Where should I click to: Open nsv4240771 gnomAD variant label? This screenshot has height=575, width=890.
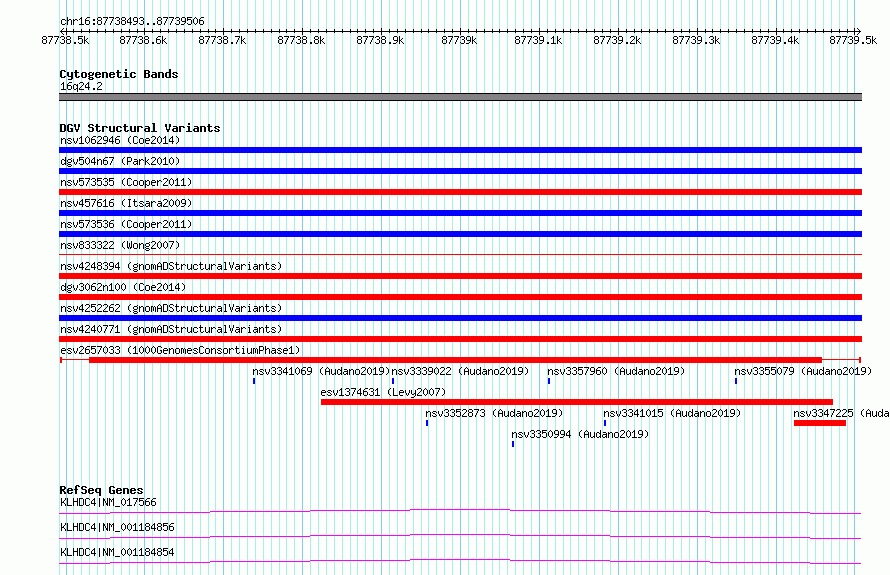[171, 329]
